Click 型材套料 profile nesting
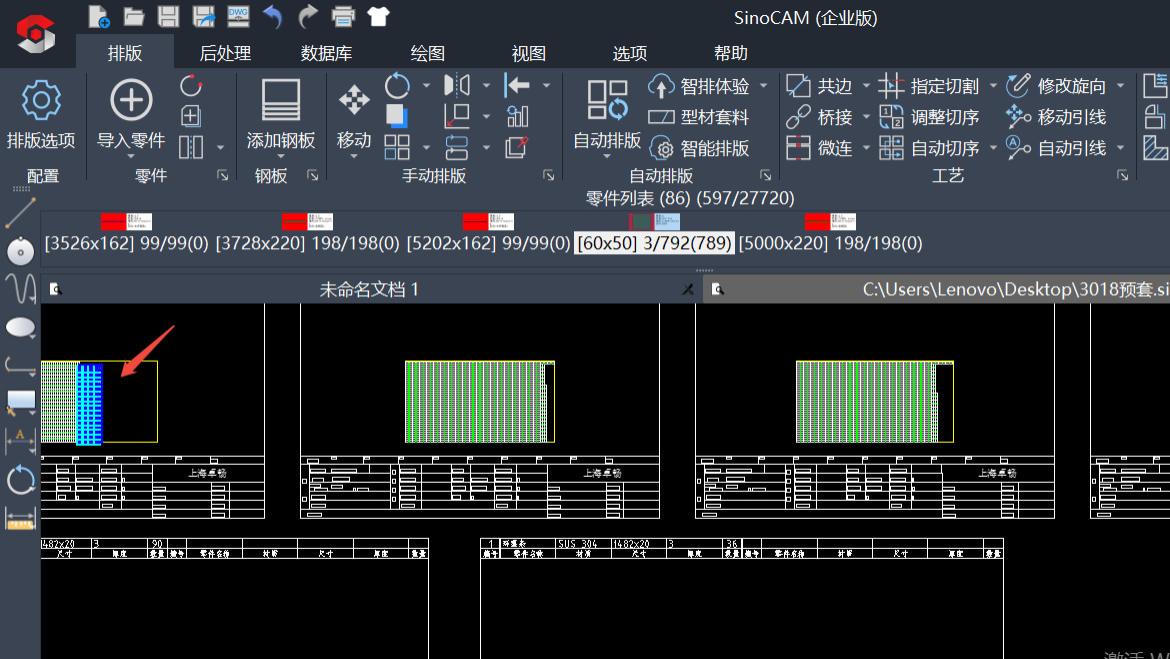This screenshot has height=659, width=1170. (x=698, y=117)
